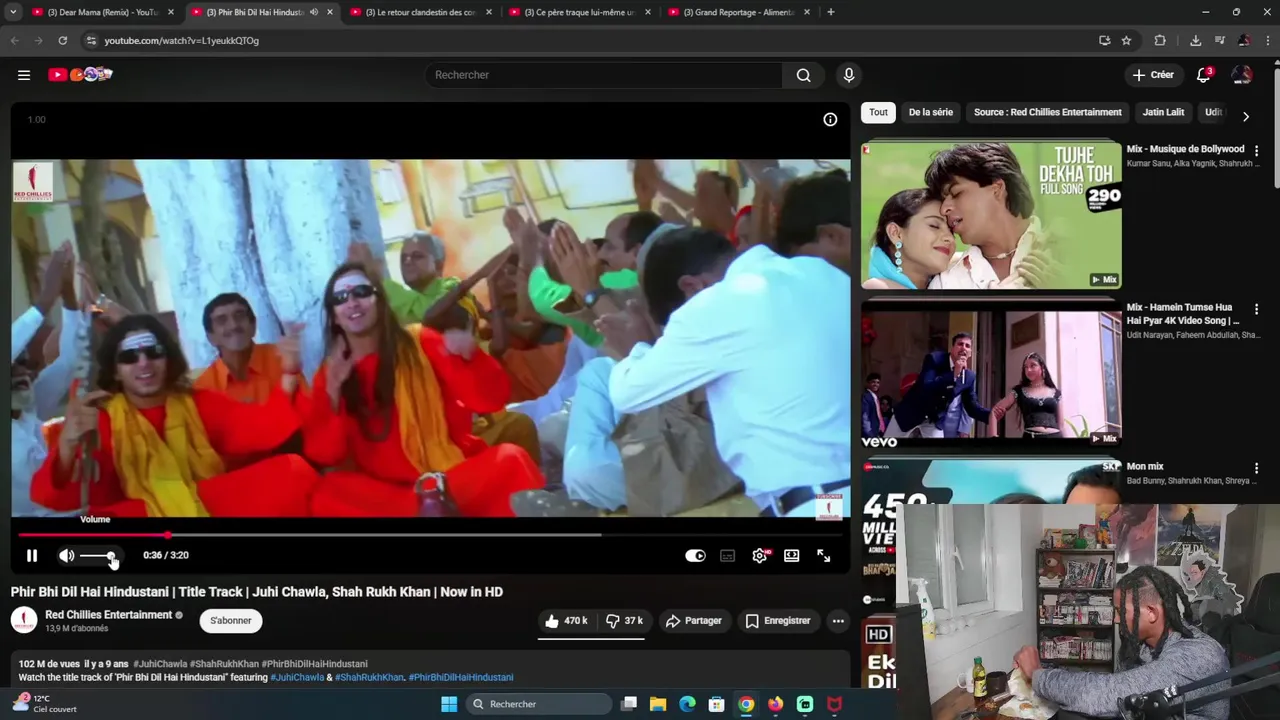Launch Microsoft Edge from taskbar
Screen dimensions: 1280x720
[x=687, y=704]
